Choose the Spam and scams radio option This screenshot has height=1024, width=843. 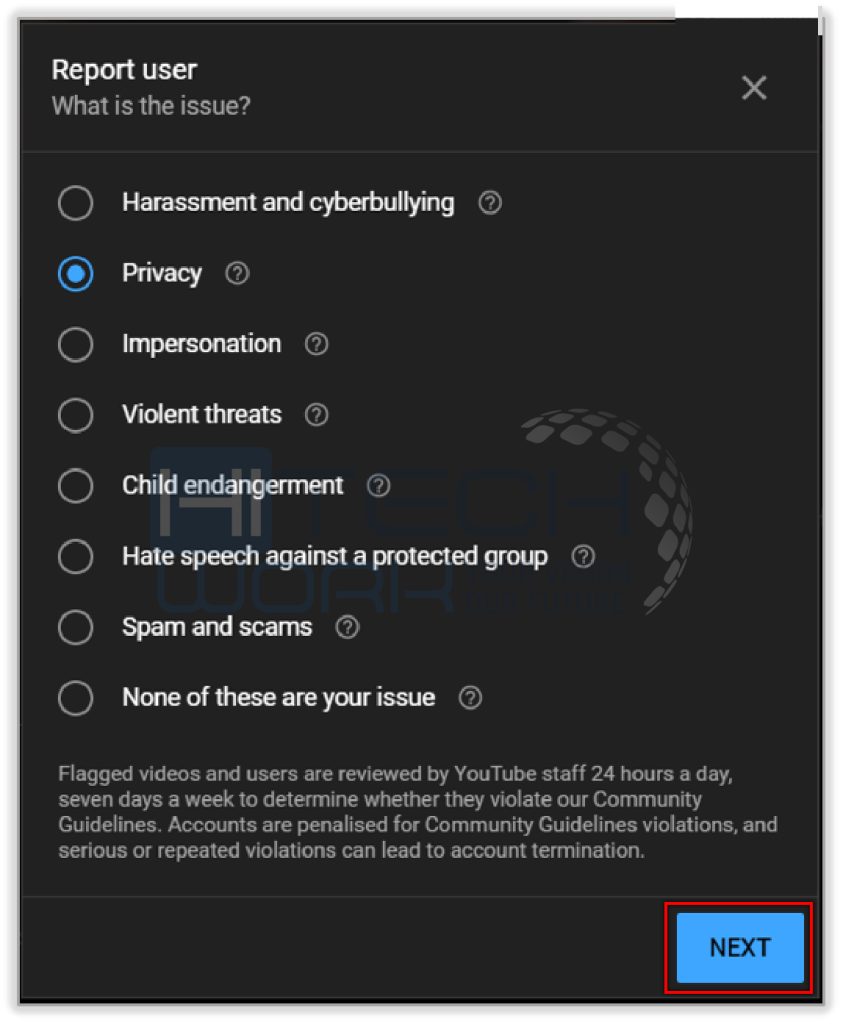(76, 627)
